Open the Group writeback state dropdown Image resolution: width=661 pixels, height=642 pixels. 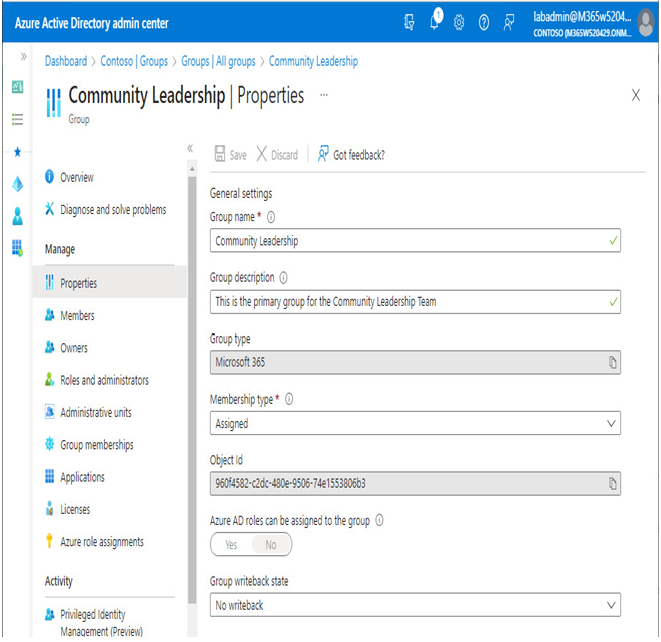(x=415, y=605)
